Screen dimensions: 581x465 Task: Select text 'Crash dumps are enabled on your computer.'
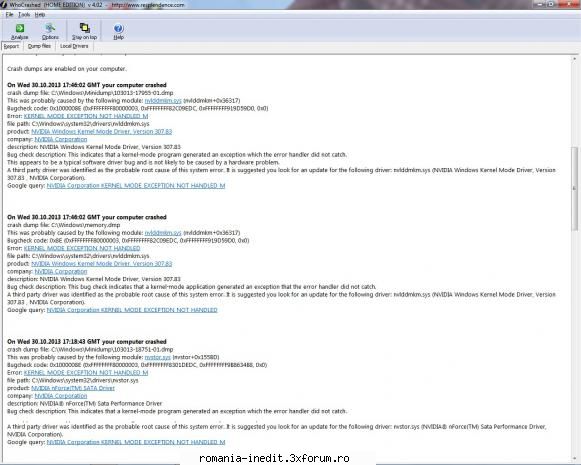pyautogui.click(x=67, y=69)
